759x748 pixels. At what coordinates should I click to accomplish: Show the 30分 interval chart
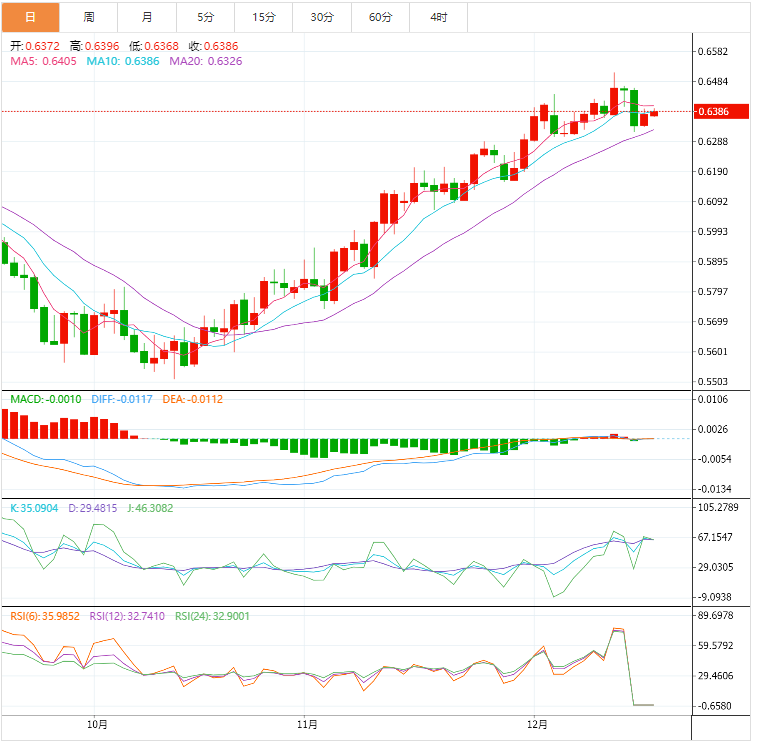coord(322,17)
